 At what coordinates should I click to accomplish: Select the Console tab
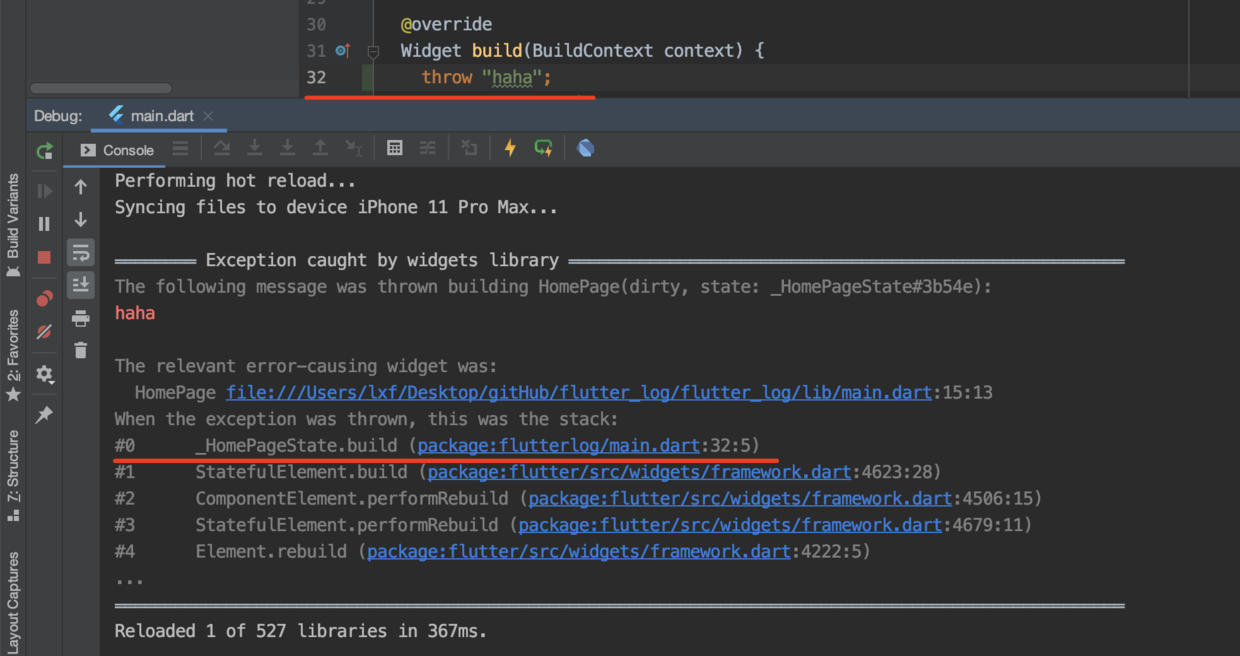pos(118,150)
